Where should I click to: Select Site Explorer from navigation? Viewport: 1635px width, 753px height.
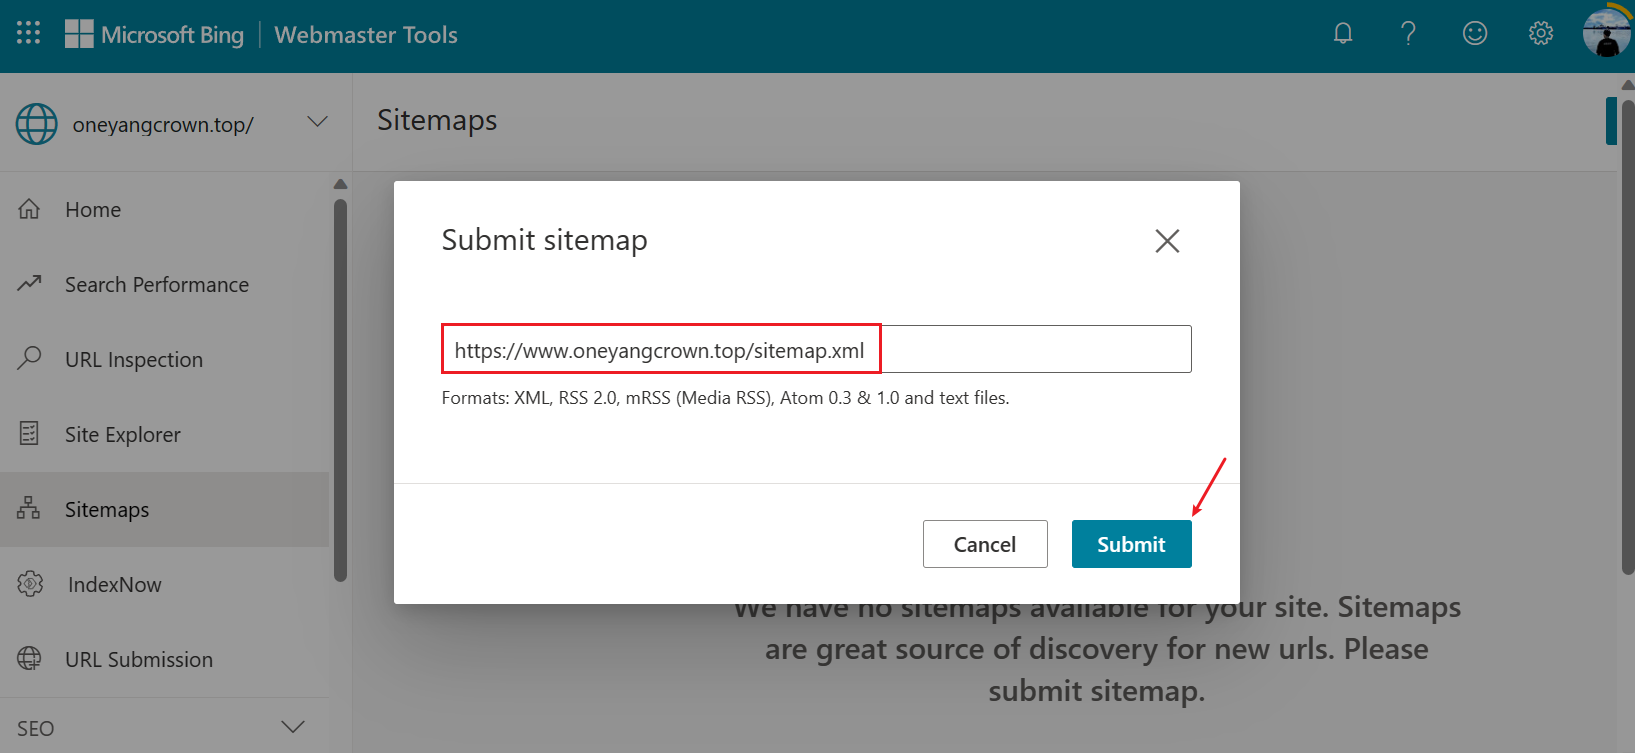(x=122, y=435)
